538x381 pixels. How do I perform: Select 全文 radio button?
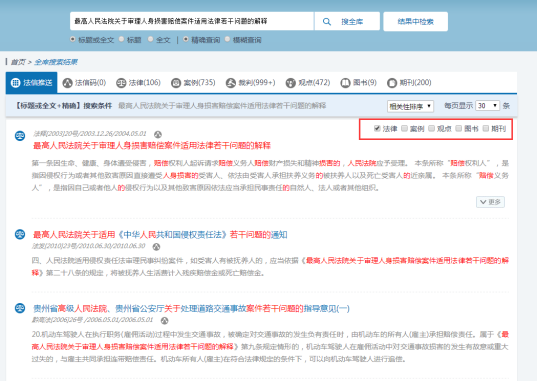coord(151,39)
